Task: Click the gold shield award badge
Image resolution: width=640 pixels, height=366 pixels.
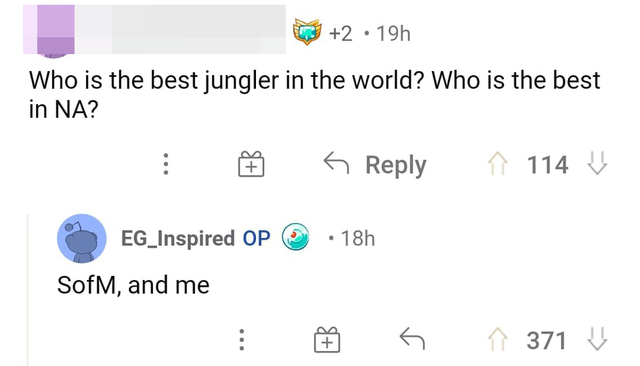Action: click(x=307, y=33)
